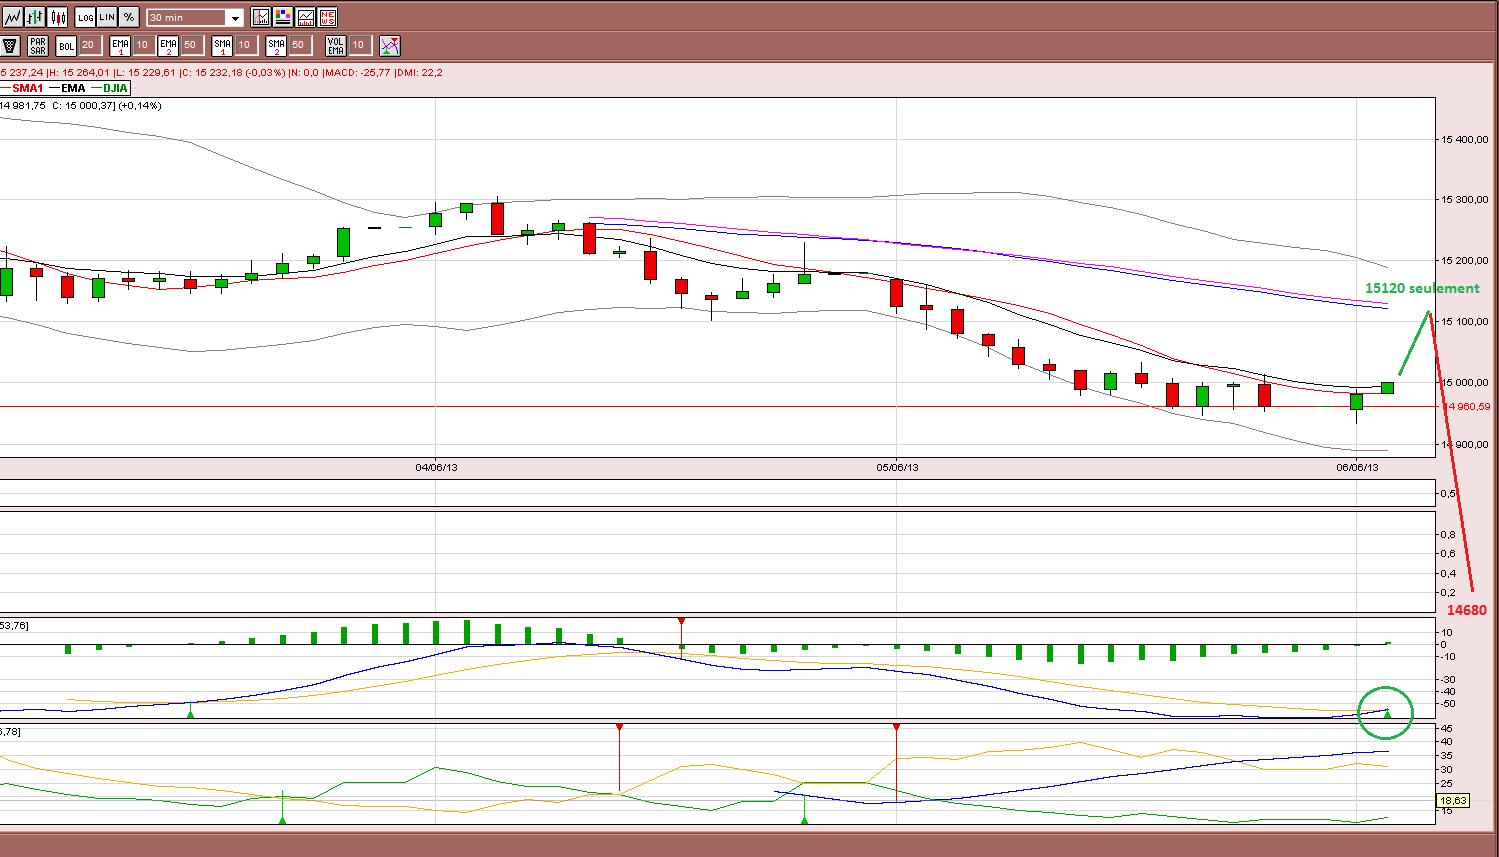Open the chart color settings icon
The image size is (1499, 857).
pos(283,17)
